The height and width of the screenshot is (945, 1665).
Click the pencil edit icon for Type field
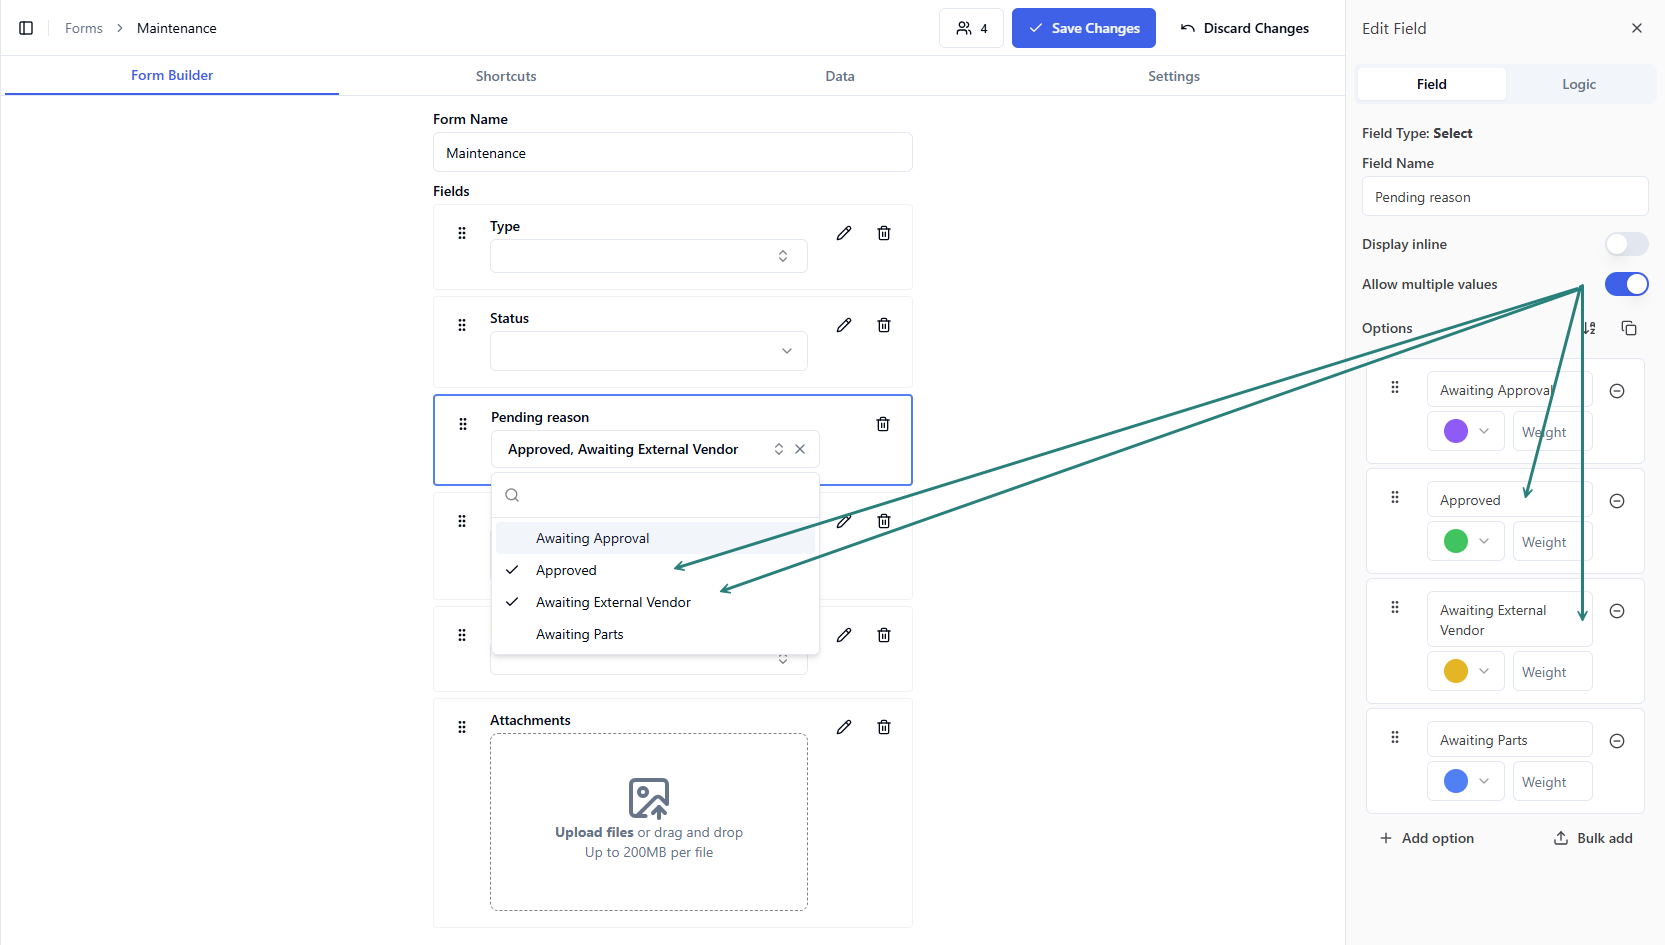[844, 233]
